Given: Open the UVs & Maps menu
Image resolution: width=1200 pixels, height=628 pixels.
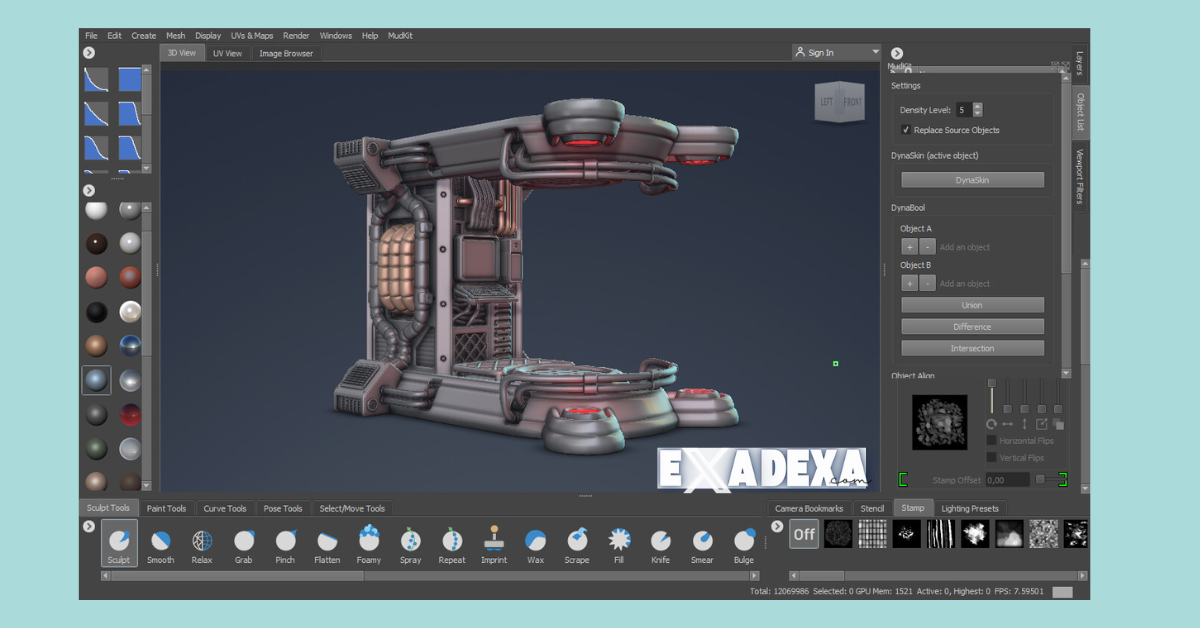Looking at the screenshot, I should click(x=252, y=35).
